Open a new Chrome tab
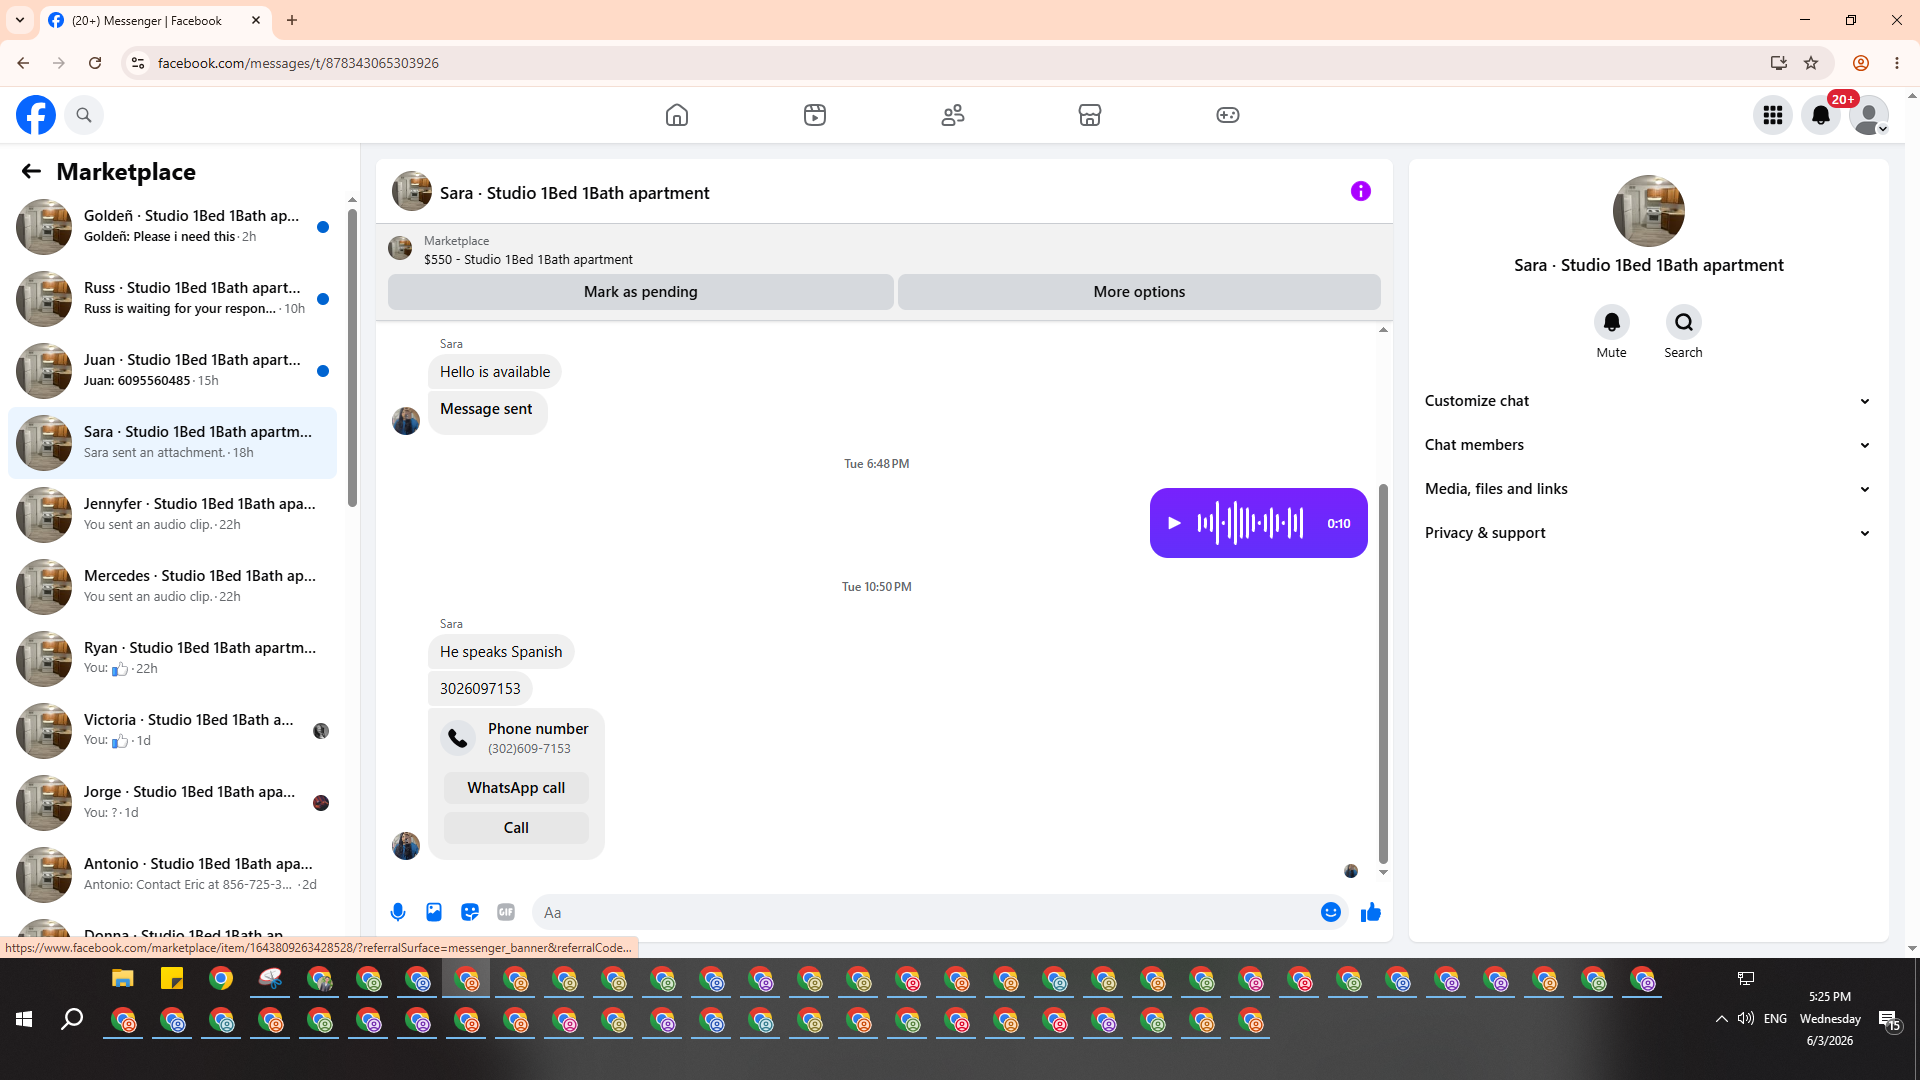 [292, 20]
